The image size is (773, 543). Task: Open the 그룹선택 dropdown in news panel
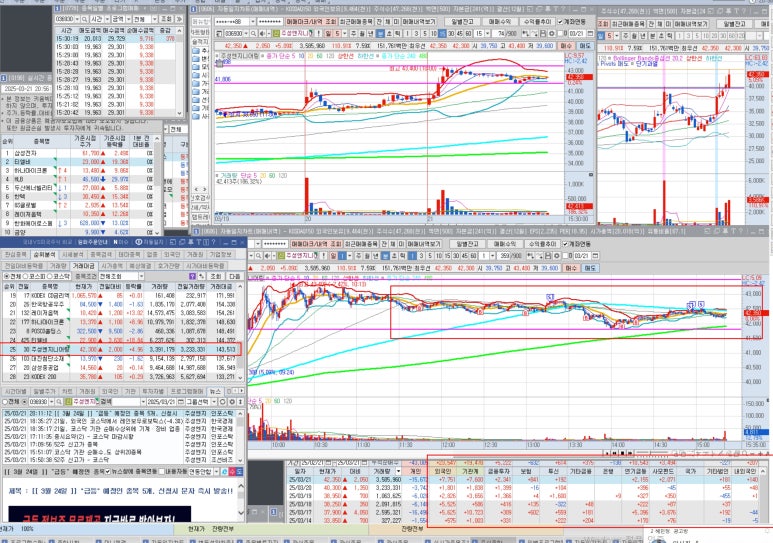(x=214, y=402)
